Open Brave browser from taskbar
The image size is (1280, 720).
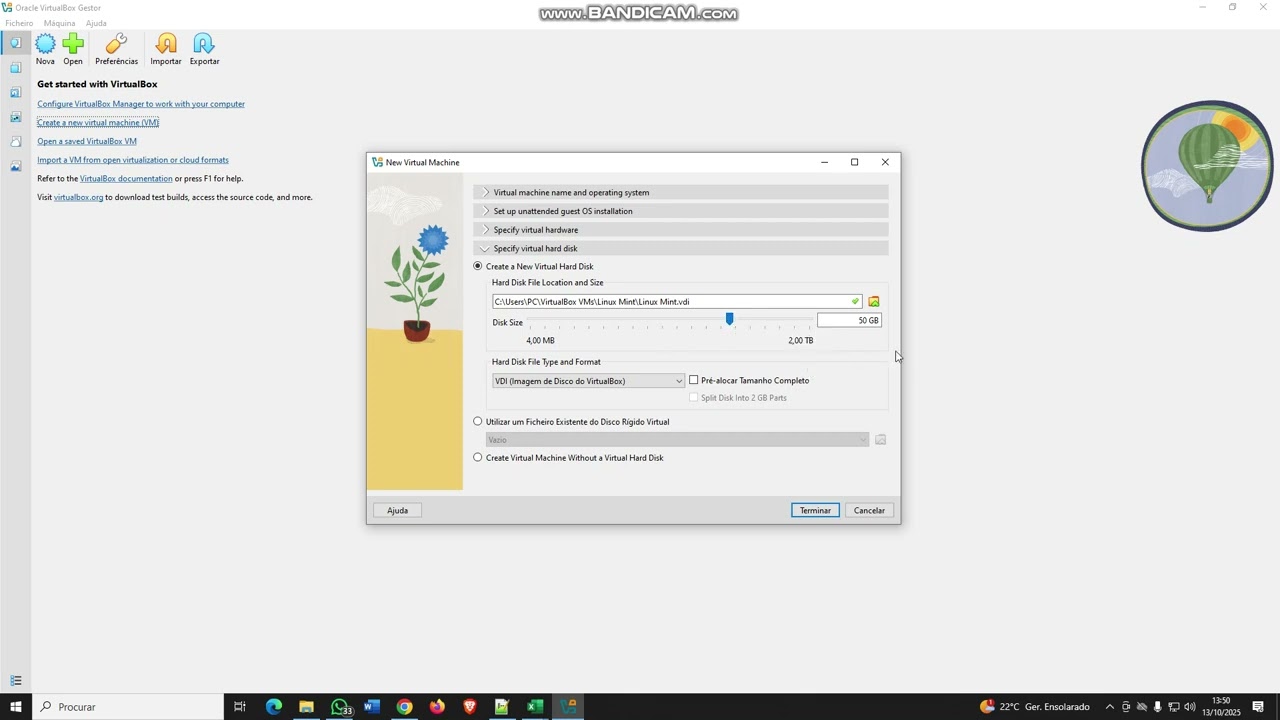pos(470,707)
